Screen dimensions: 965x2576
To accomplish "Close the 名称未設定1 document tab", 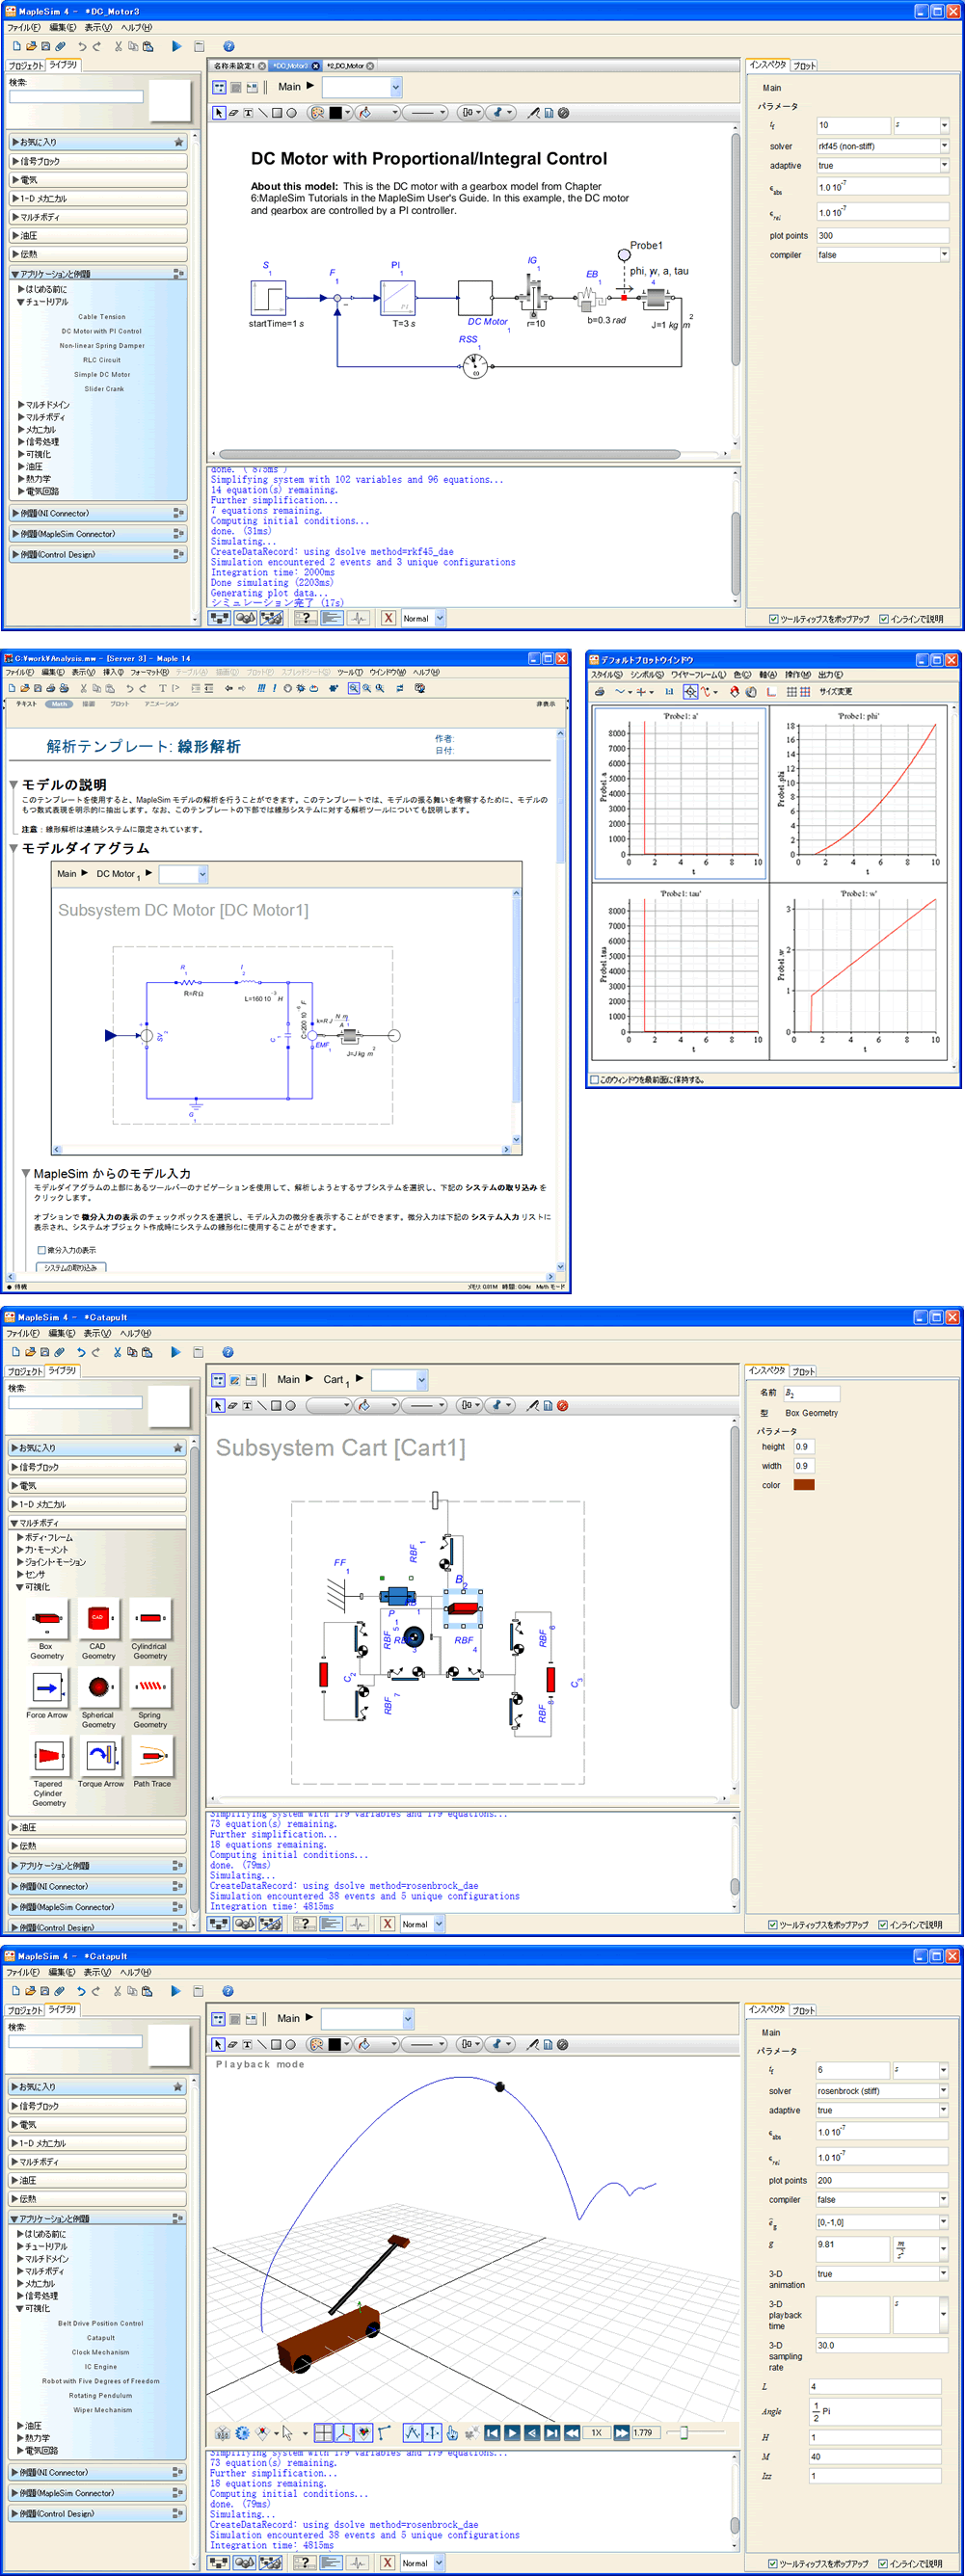I will coord(262,66).
